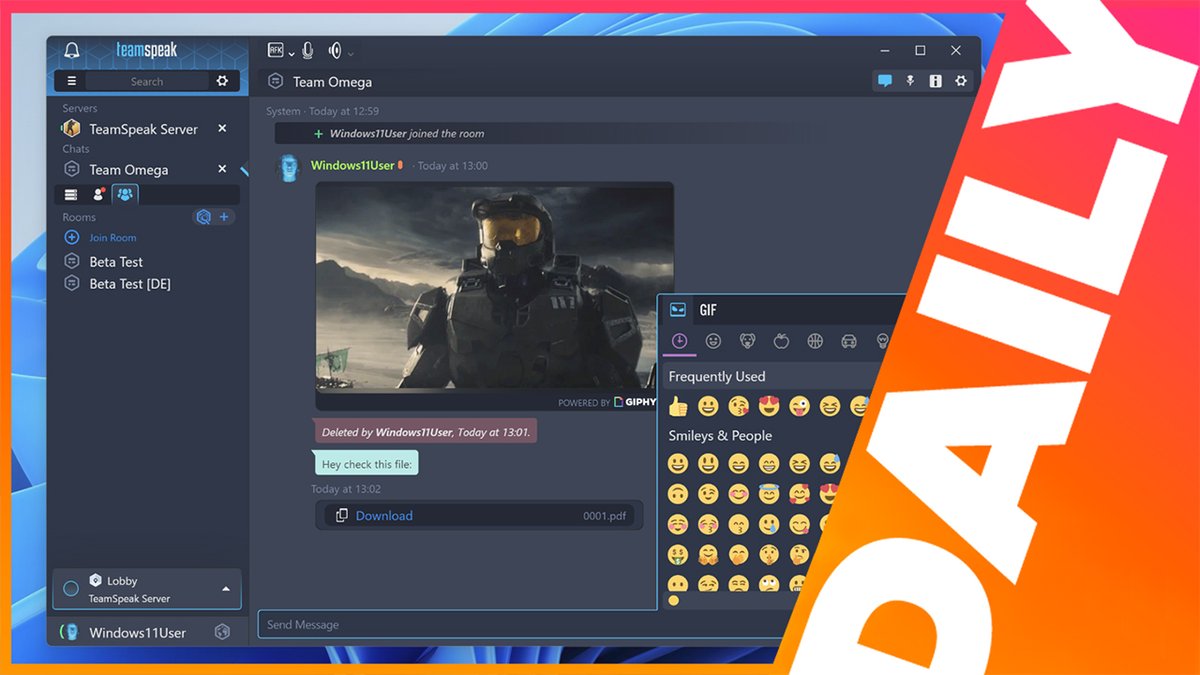
Task: Expand the Lobby connection panel arrow
Action: pos(226,589)
